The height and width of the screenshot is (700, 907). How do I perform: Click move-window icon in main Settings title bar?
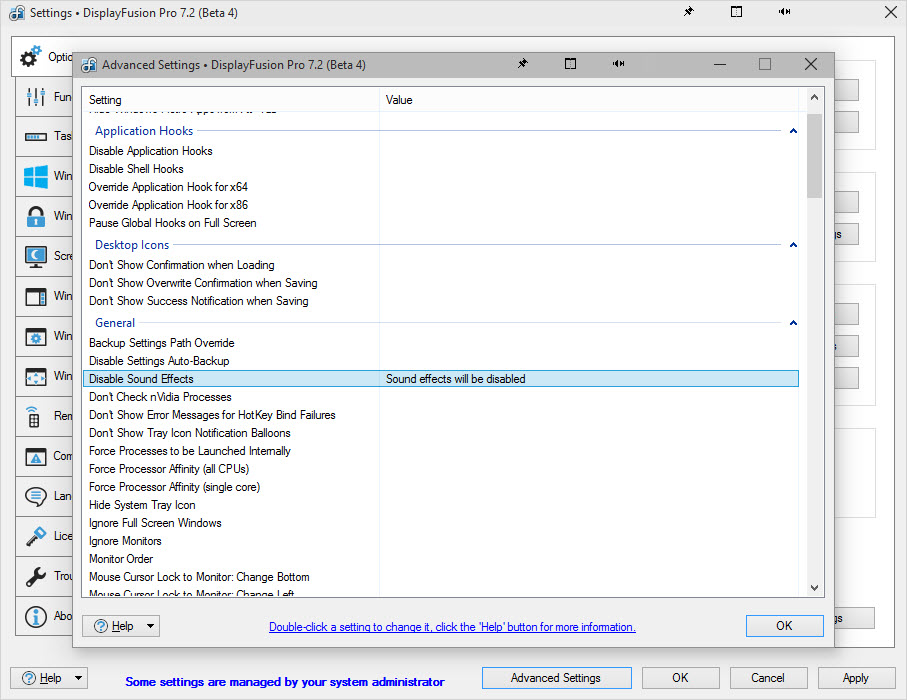pos(736,12)
